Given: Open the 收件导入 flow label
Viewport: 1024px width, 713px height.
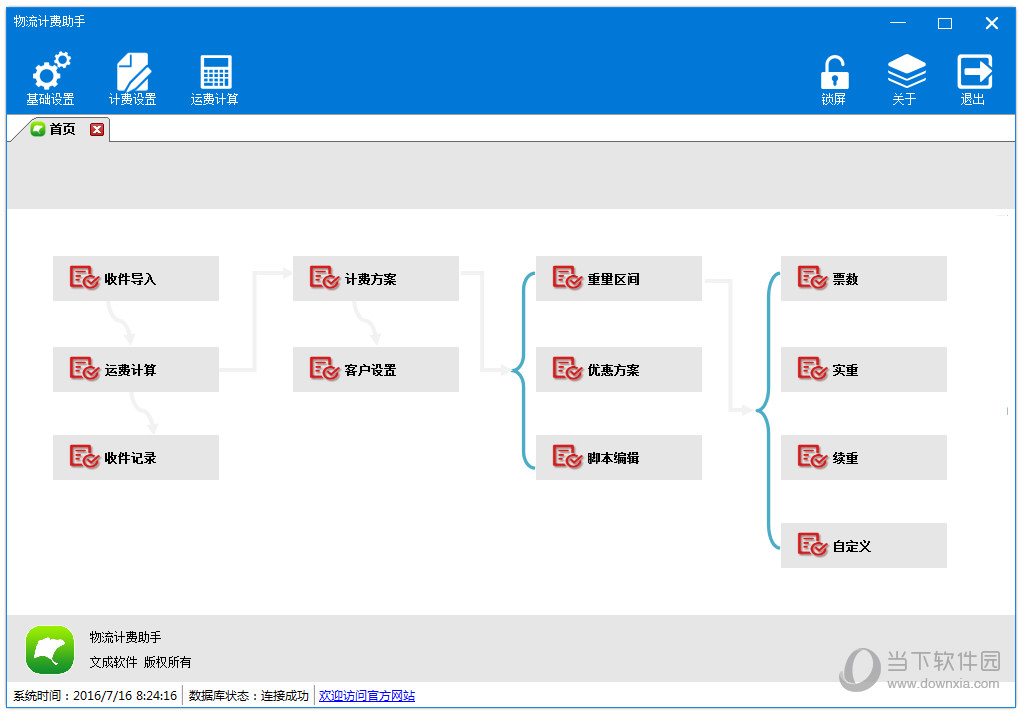Looking at the screenshot, I should (130, 279).
